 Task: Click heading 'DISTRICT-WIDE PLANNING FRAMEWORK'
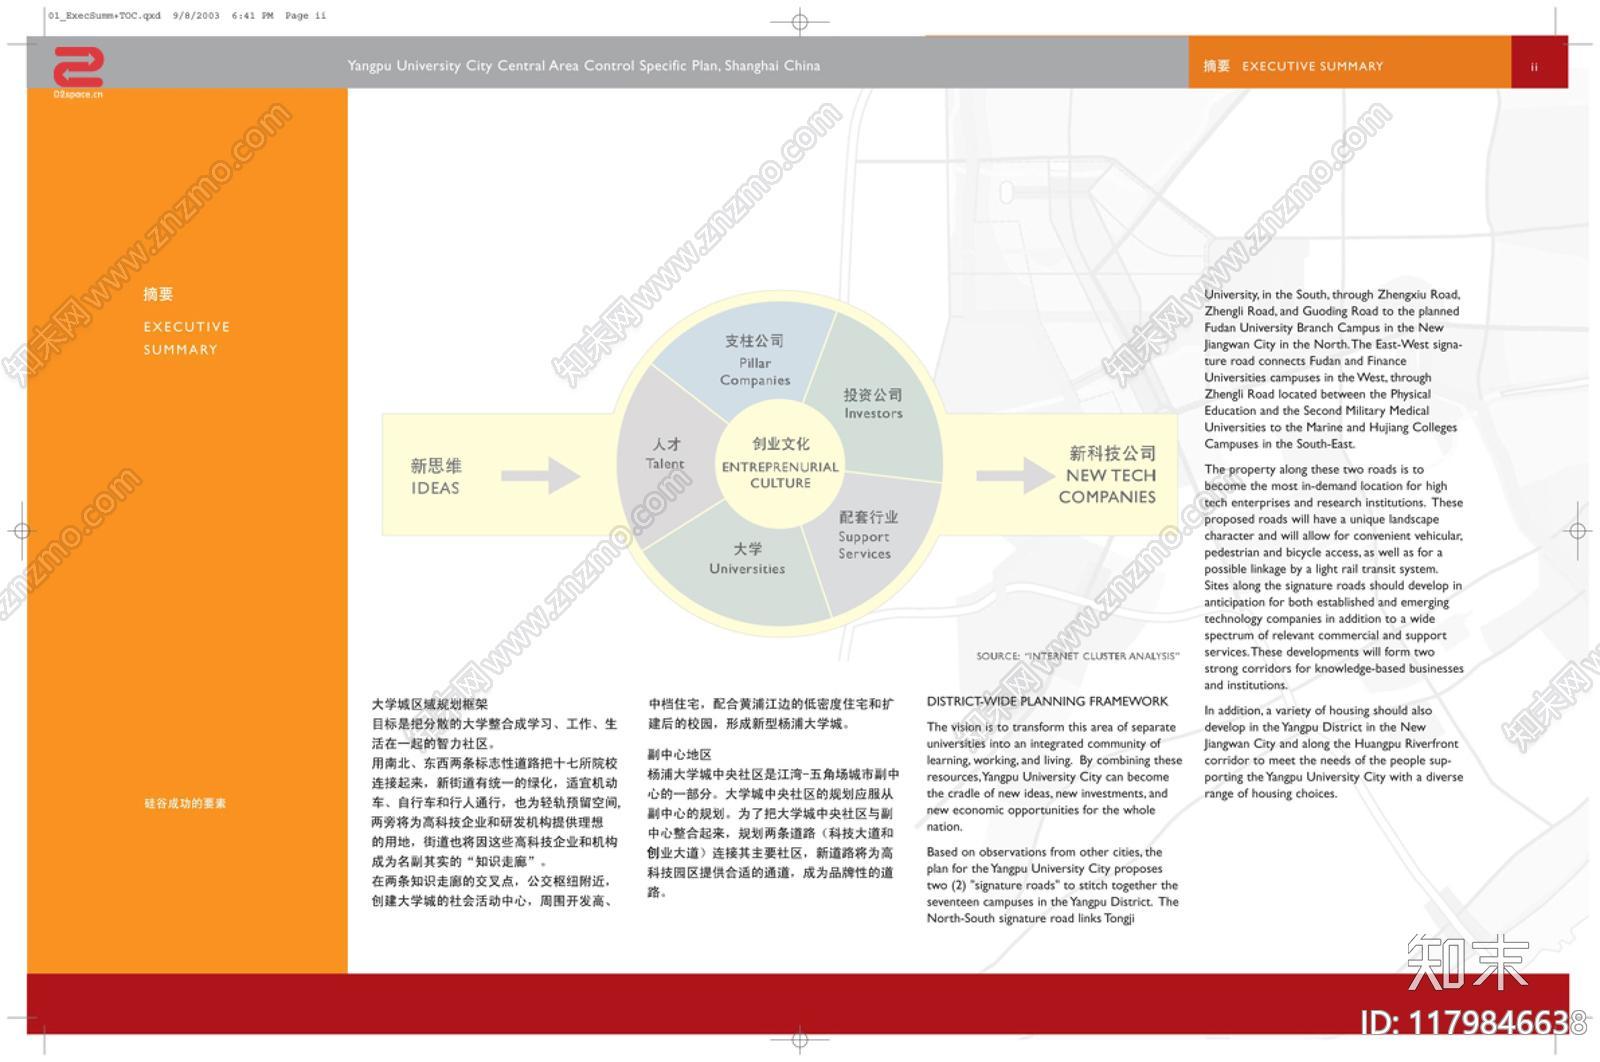(x=1047, y=701)
